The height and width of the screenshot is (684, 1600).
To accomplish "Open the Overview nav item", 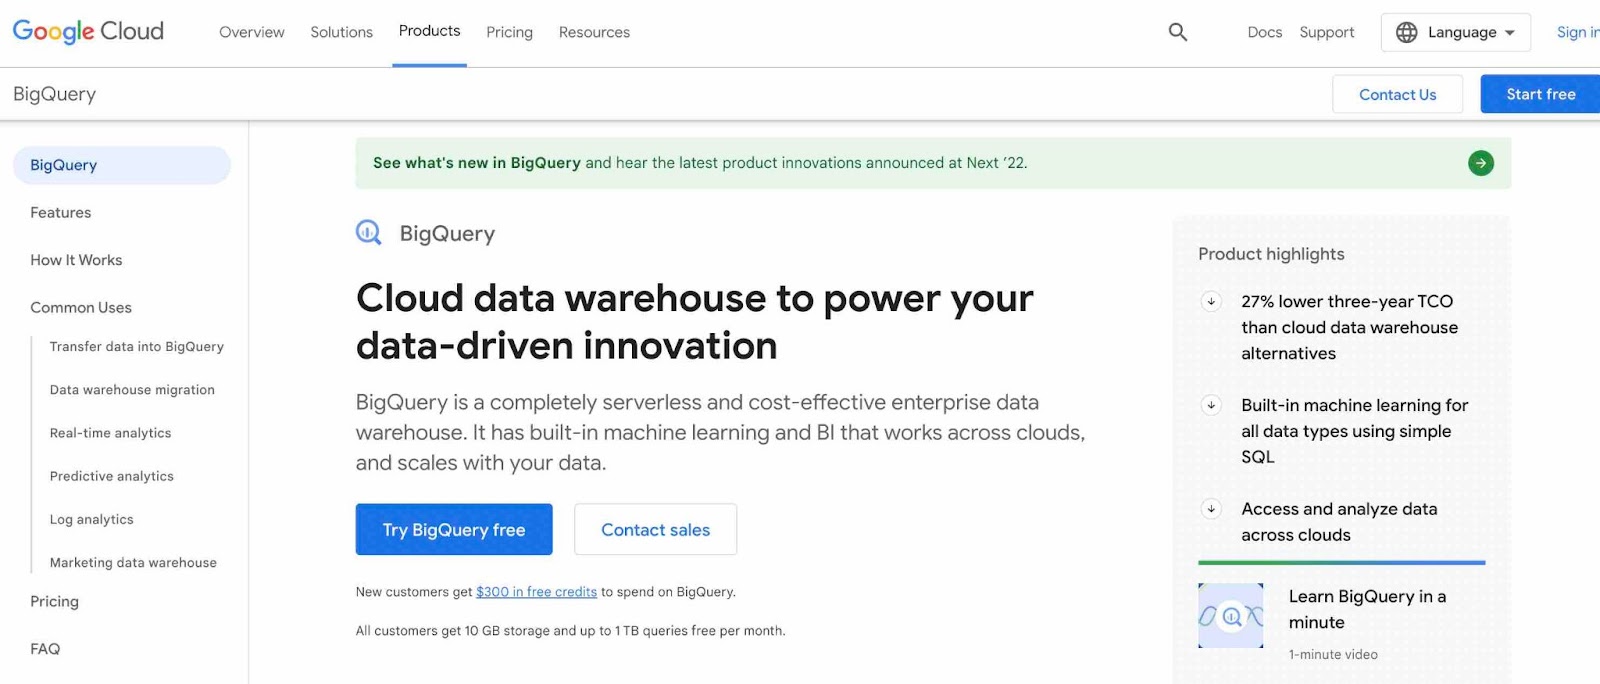I will 252,32.
